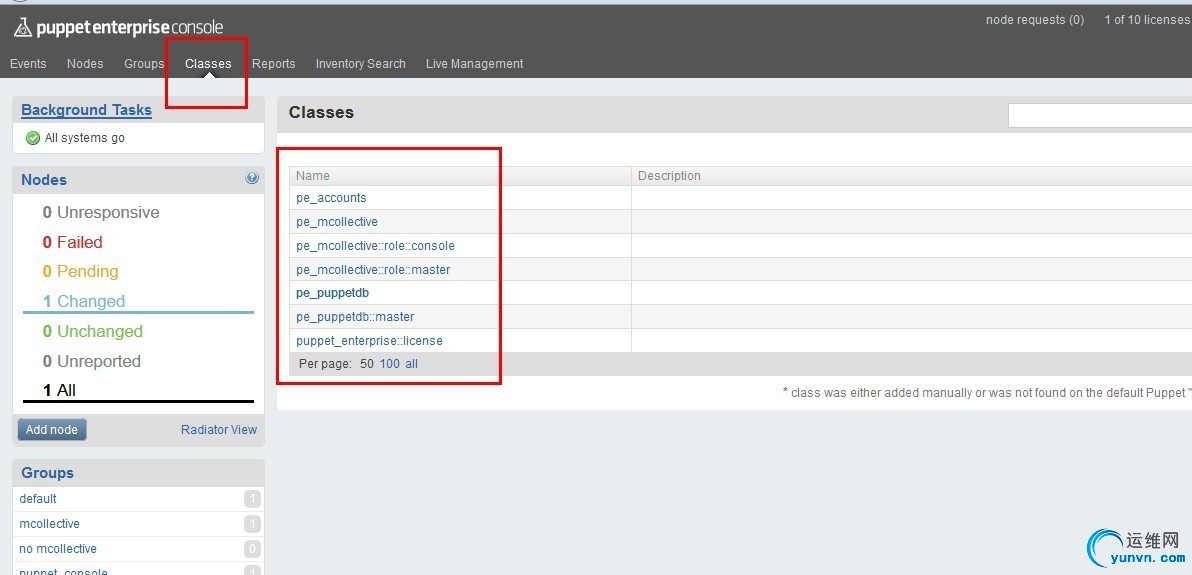Filter nodes by 0 Unreported
Image resolution: width=1192 pixels, height=575 pixels.
pyautogui.click(x=92, y=361)
